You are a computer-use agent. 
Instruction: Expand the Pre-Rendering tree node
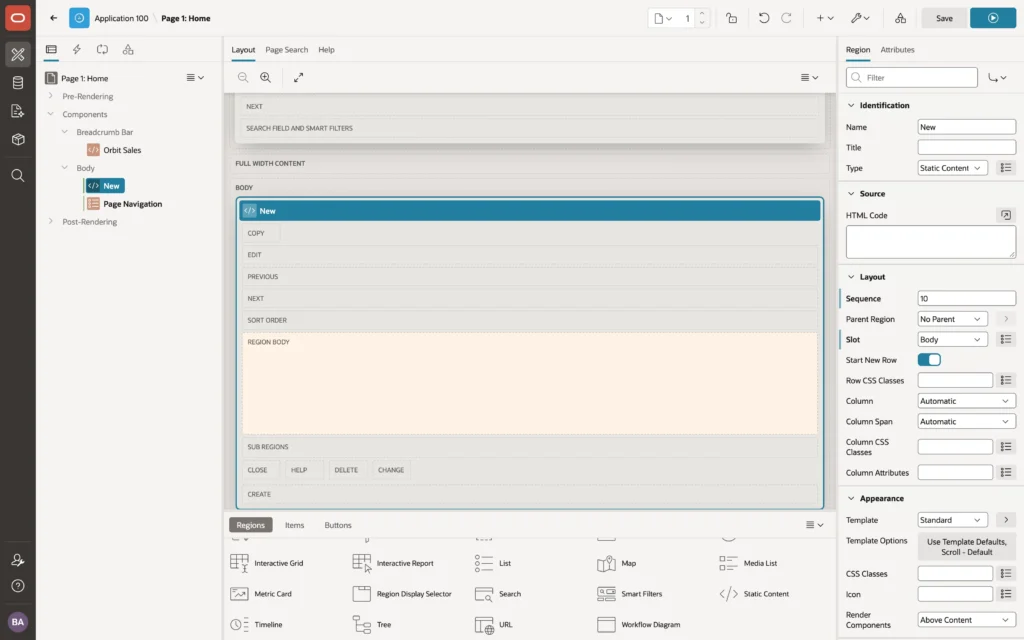(50, 96)
